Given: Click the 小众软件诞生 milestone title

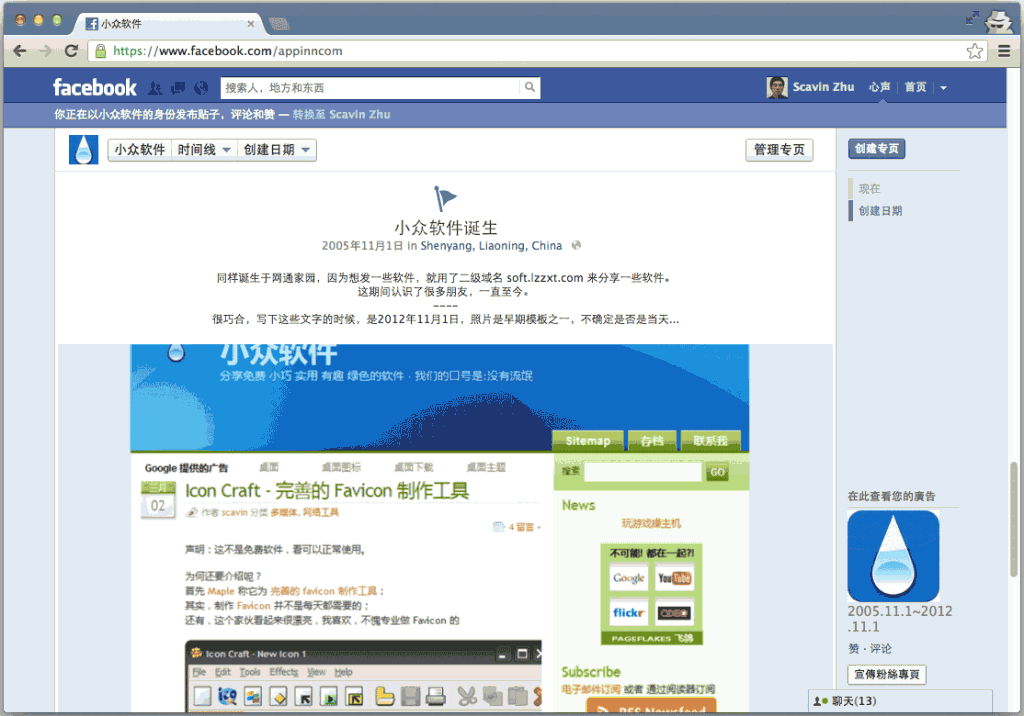Looking at the screenshot, I should pyautogui.click(x=445, y=228).
